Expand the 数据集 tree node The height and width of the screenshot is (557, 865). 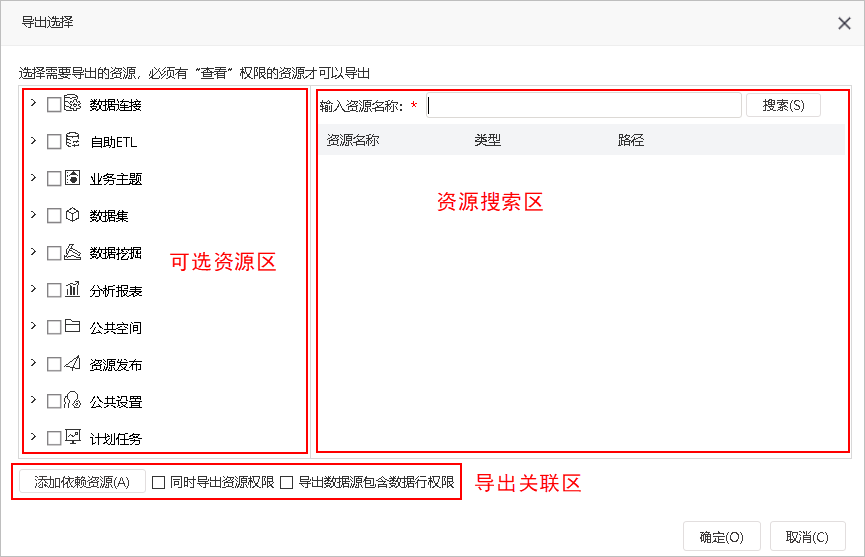pos(34,214)
